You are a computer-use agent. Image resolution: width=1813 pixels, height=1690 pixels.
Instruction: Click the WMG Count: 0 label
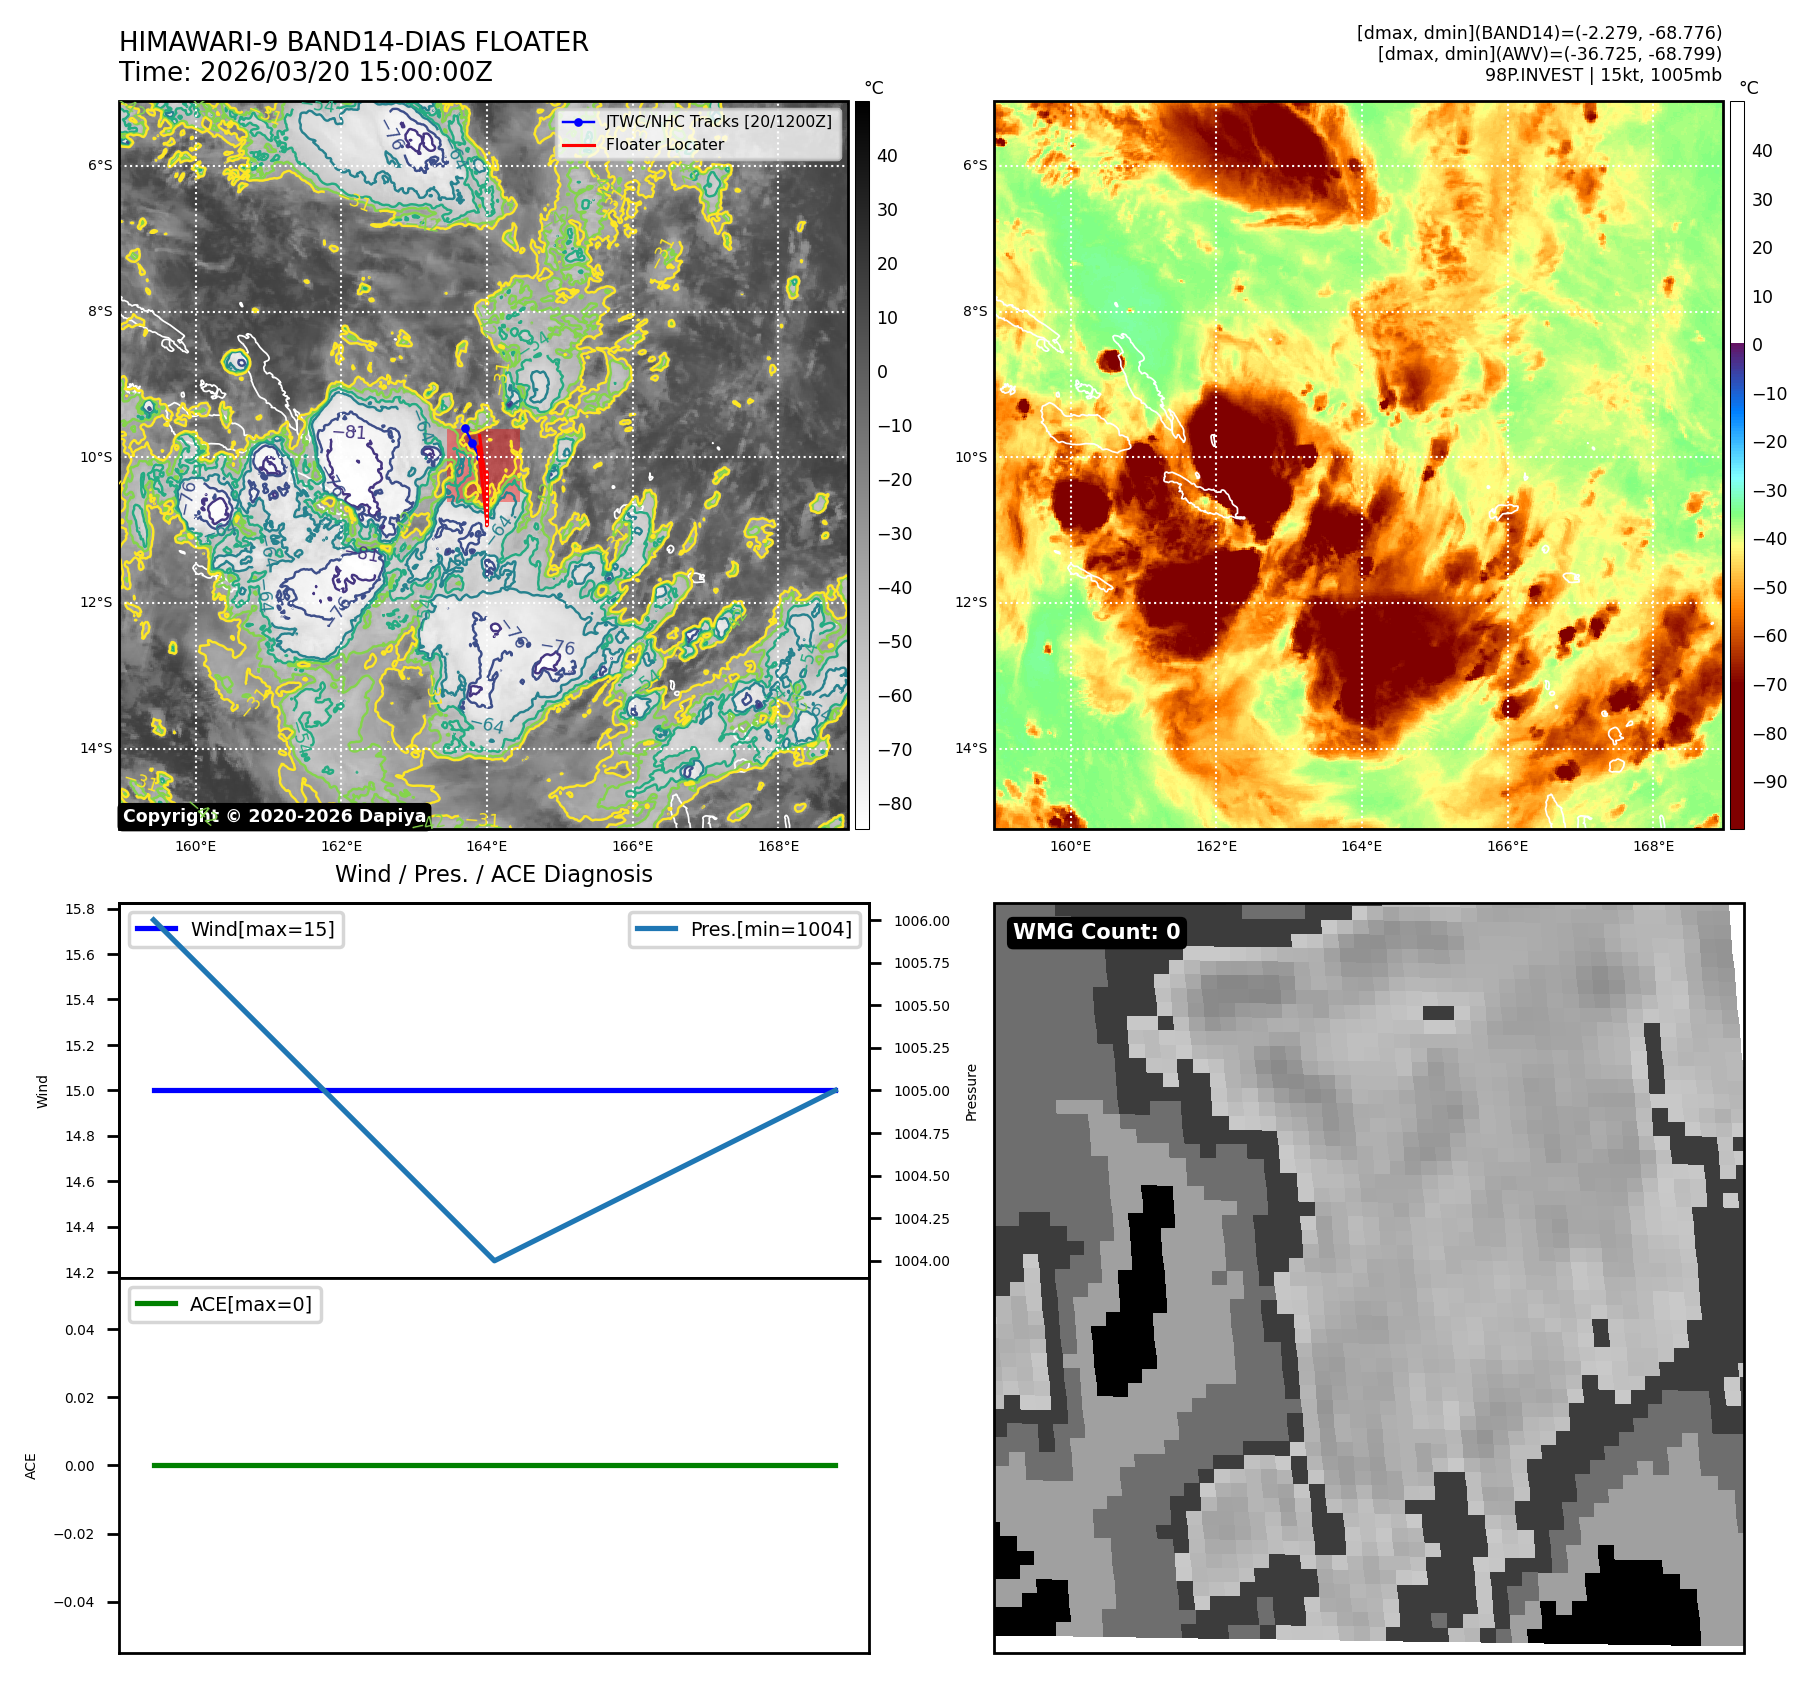coord(1096,932)
